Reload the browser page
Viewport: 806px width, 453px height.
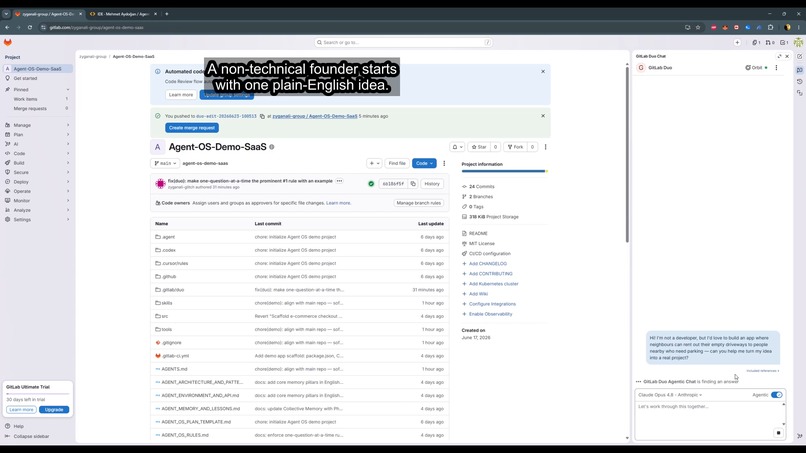click(x=30, y=27)
